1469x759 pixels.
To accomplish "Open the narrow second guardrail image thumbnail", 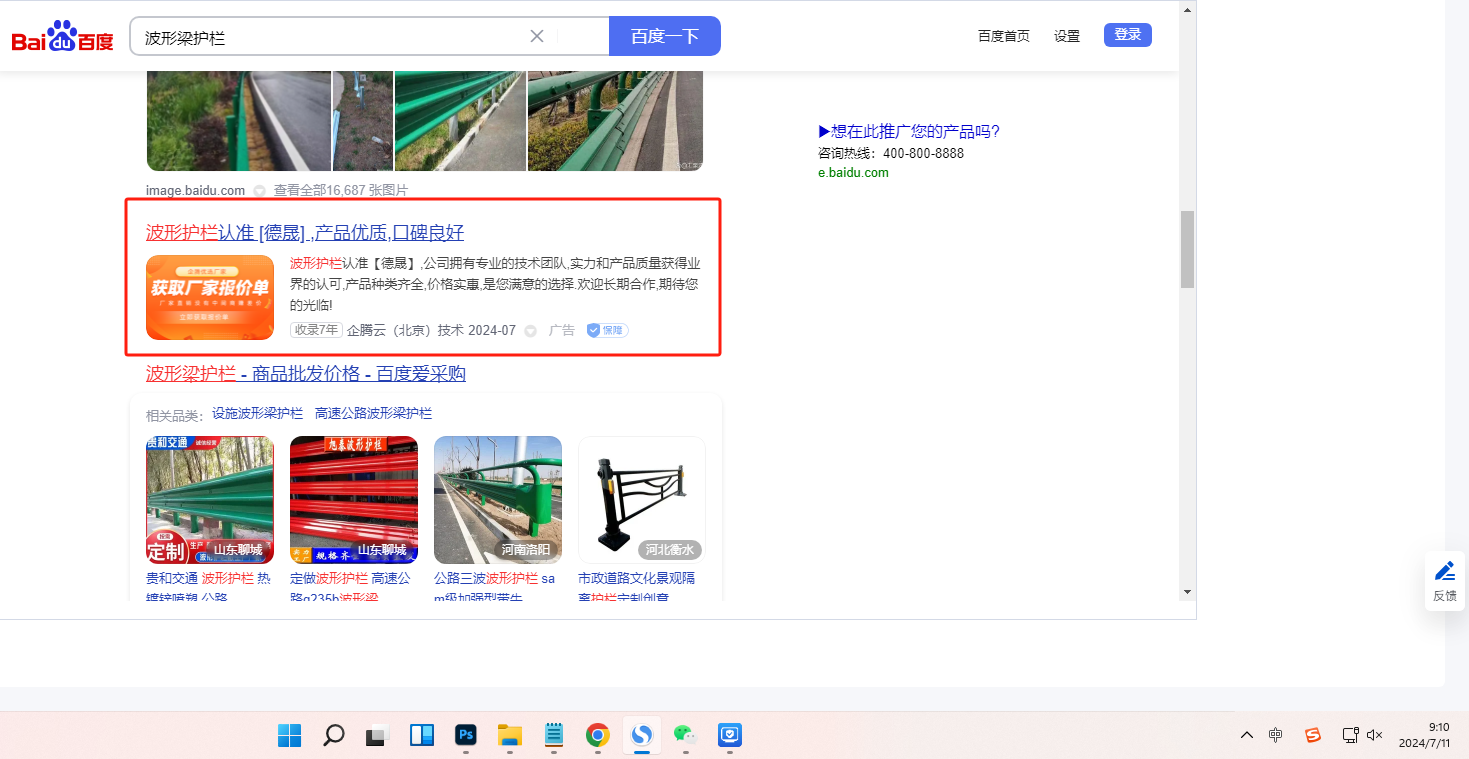I will (x=363, y=121).
